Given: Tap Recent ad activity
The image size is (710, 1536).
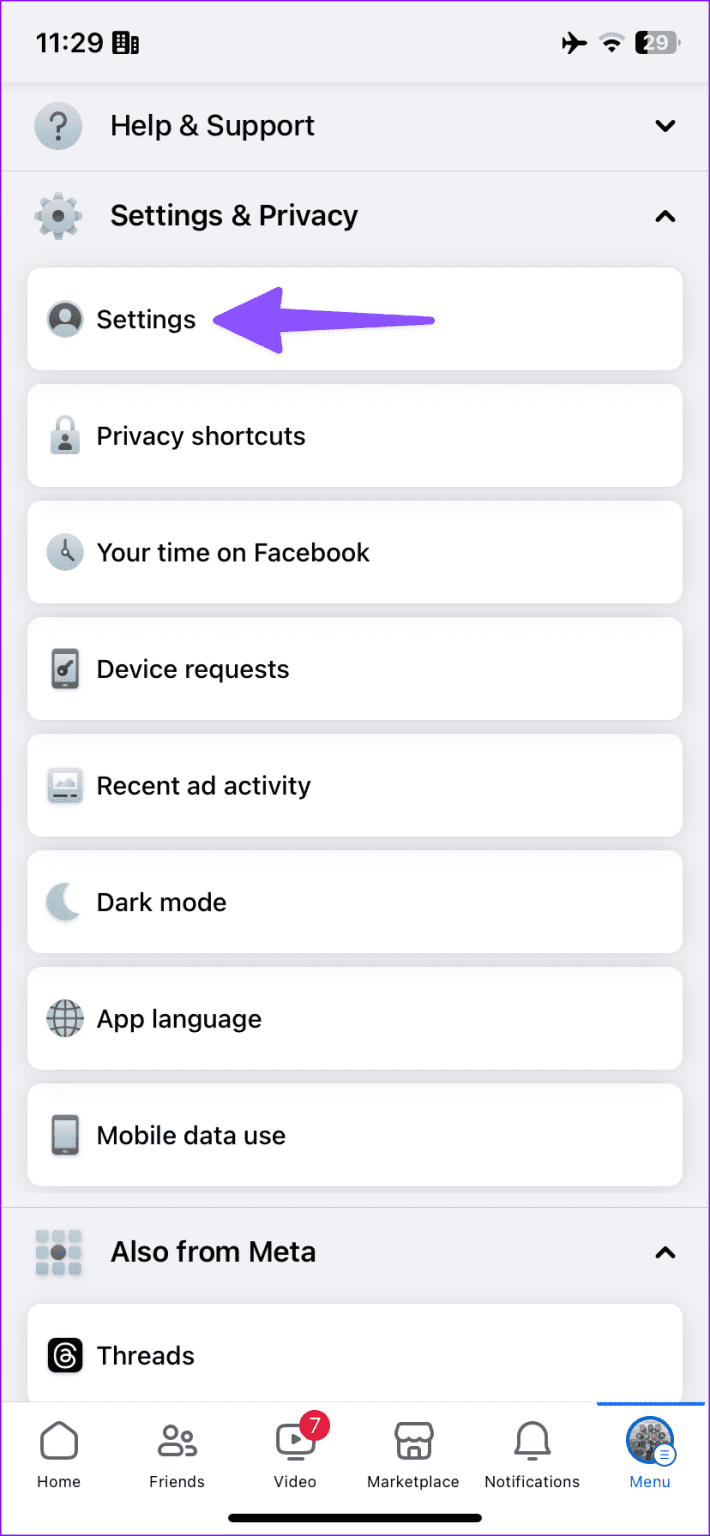Looking at the screenshot, I should (354, 785).
